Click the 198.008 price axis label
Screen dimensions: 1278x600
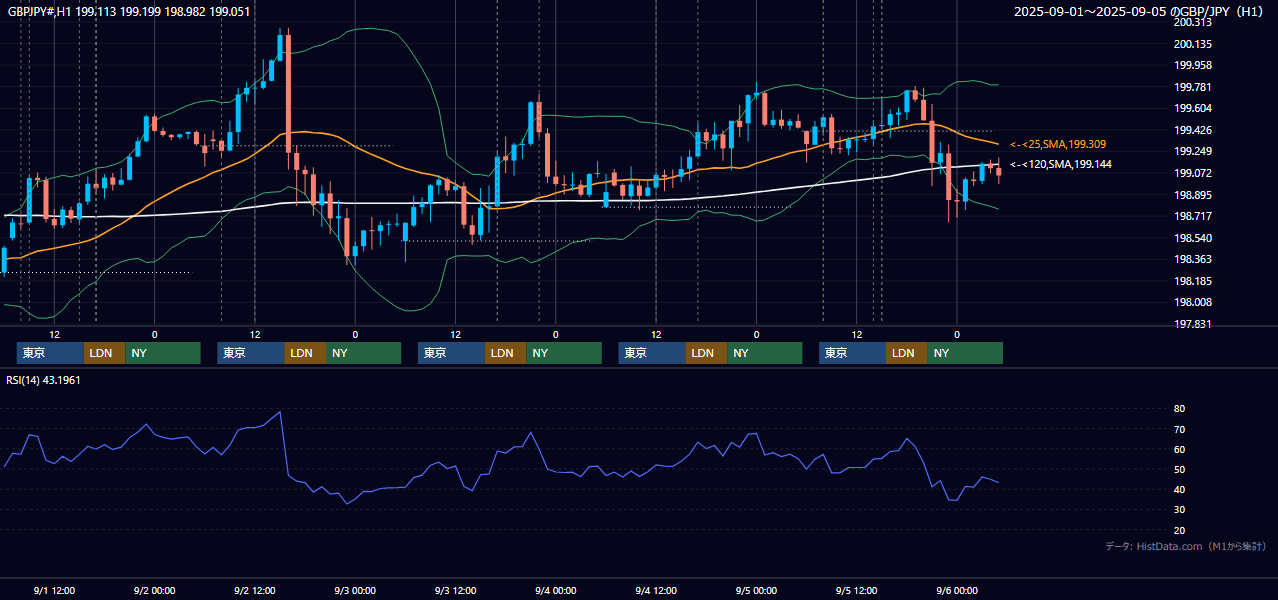point(1193,302)
